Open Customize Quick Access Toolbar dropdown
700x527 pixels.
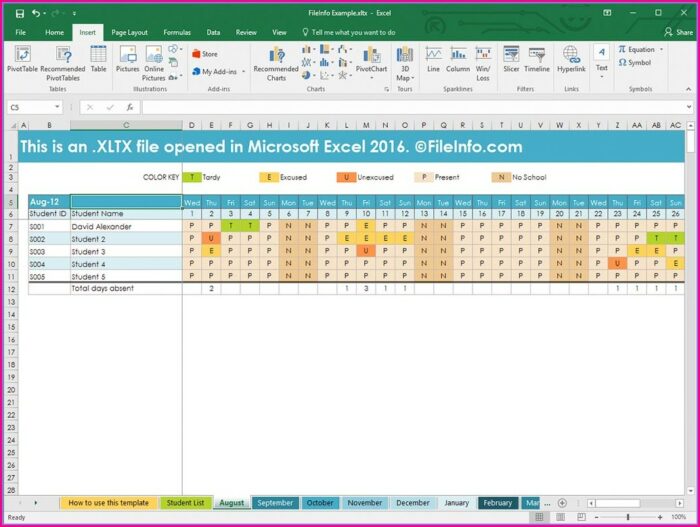point(74,14)
